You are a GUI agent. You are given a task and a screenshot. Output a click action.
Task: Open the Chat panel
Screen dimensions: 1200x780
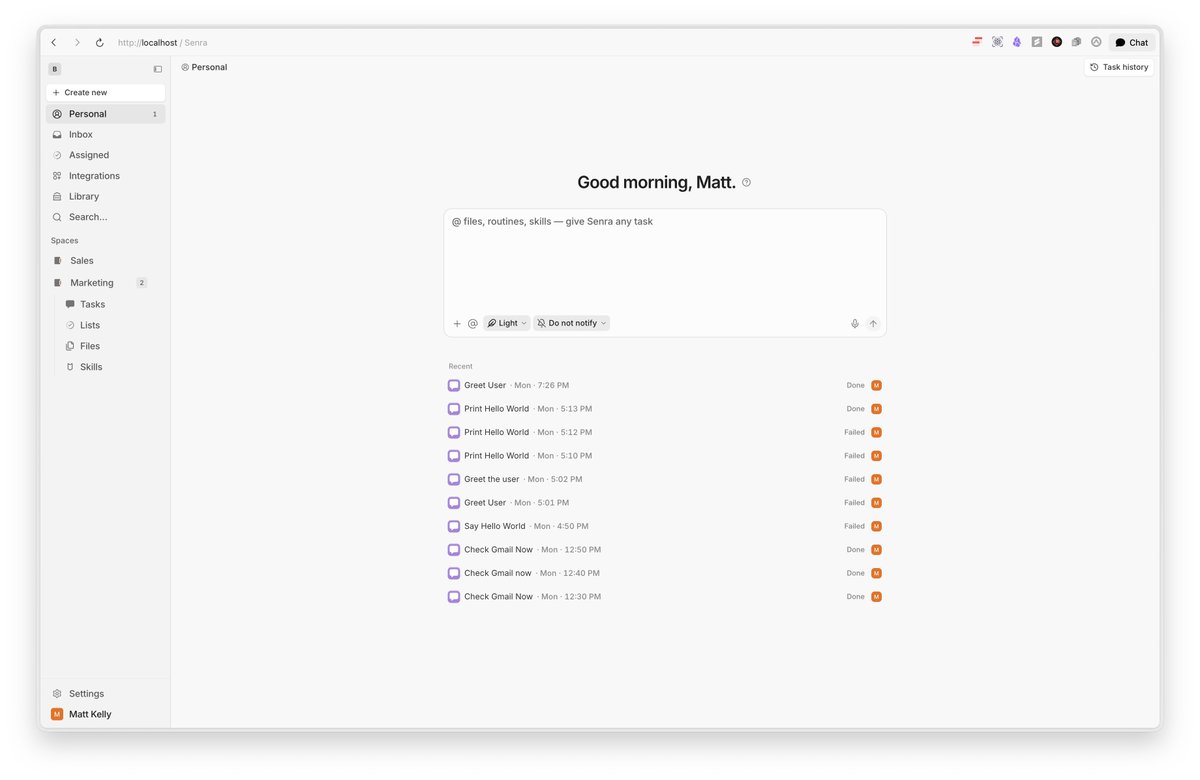click(x=1132, y=43)
